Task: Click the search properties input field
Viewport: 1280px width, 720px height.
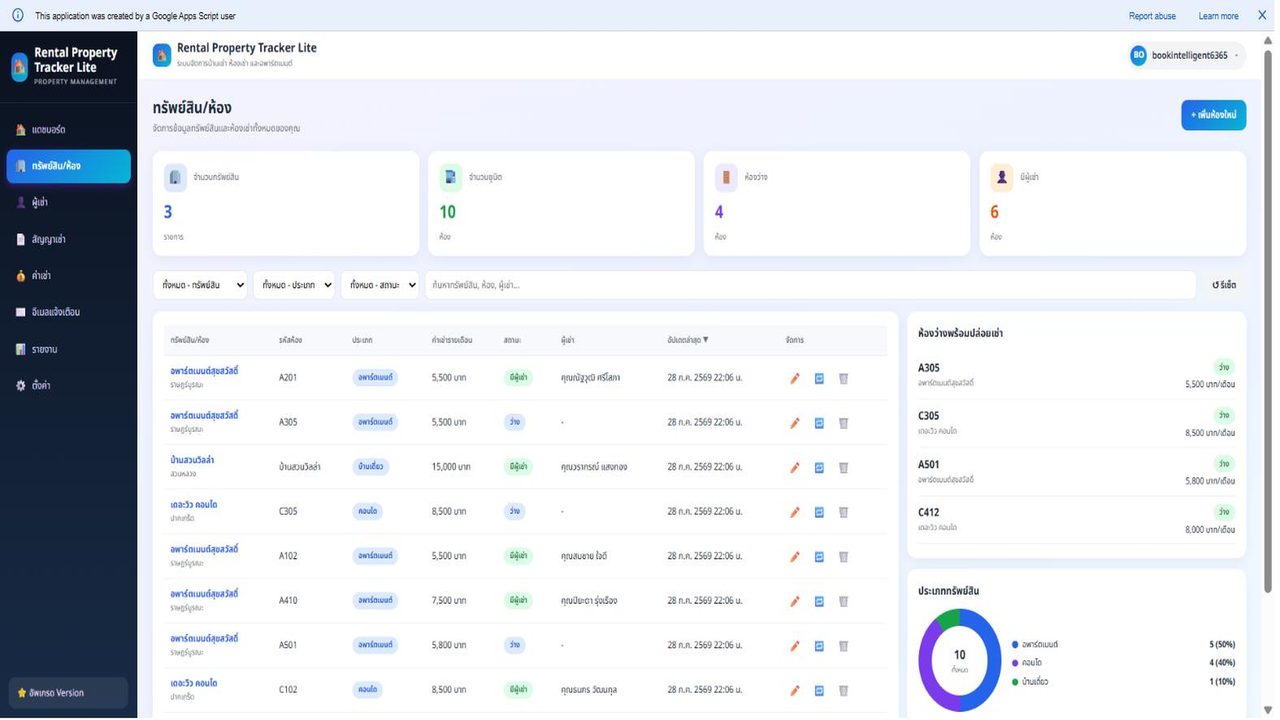Action: pyautogui.click(x=810, y=285)
